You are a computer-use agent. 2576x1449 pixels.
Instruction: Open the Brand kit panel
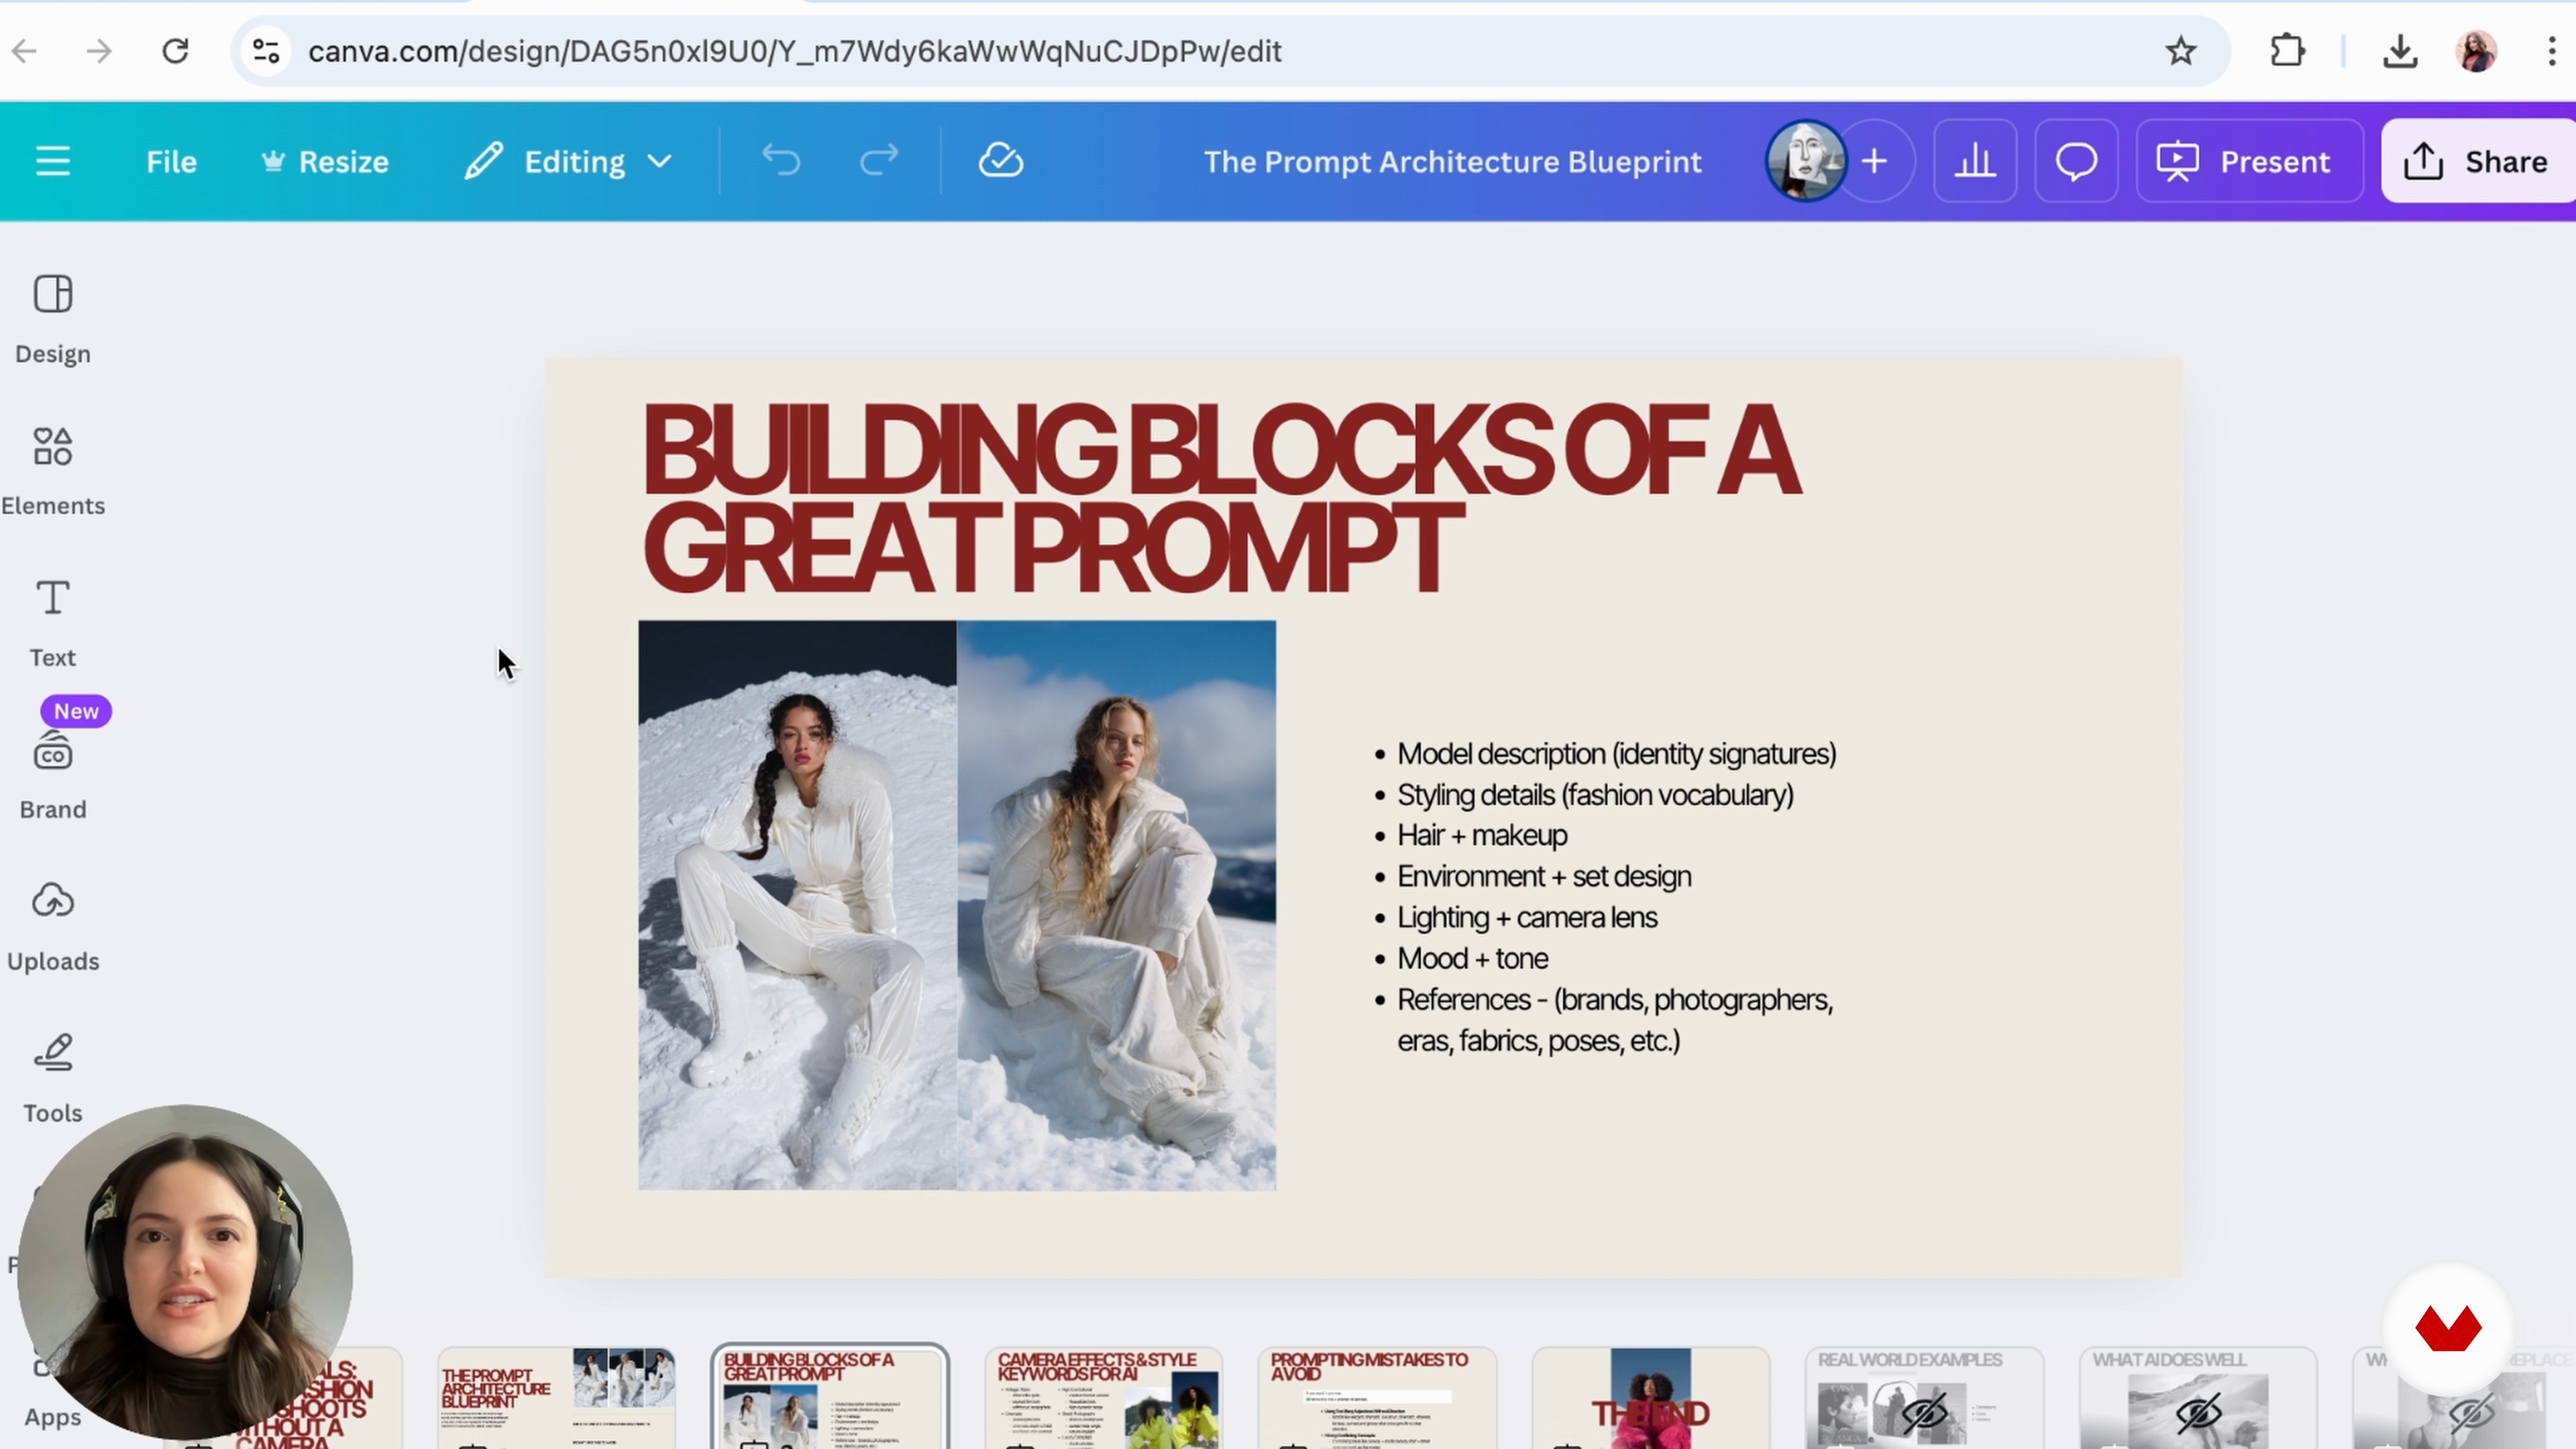[x=53, y=776]
